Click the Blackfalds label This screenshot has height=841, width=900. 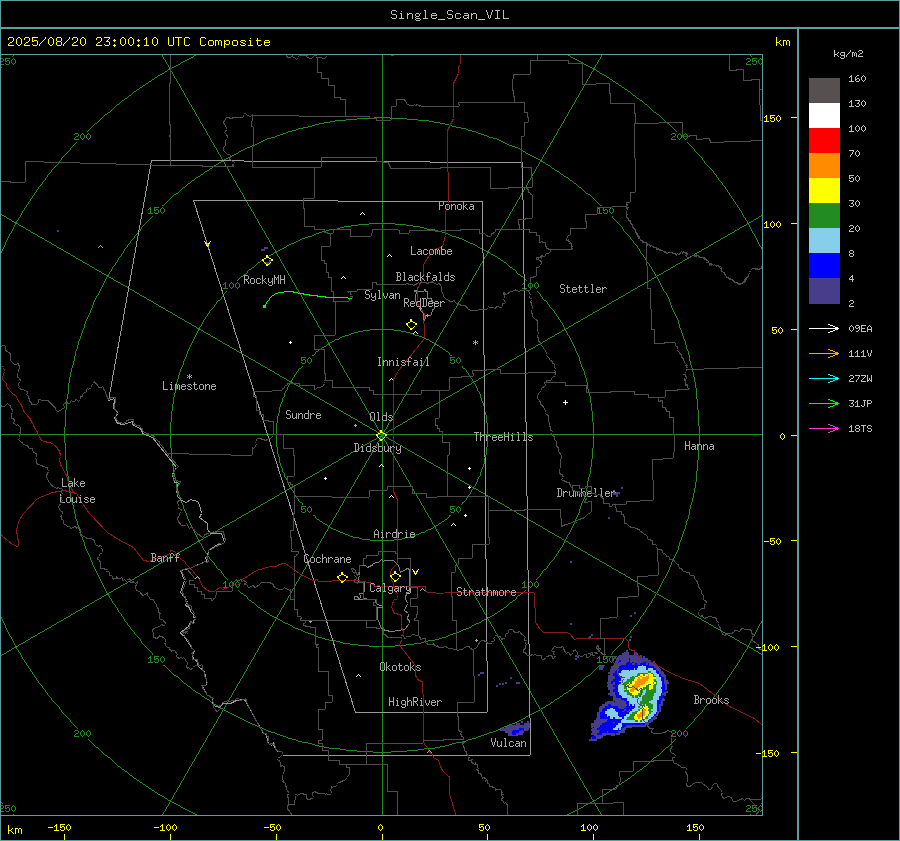425,277
